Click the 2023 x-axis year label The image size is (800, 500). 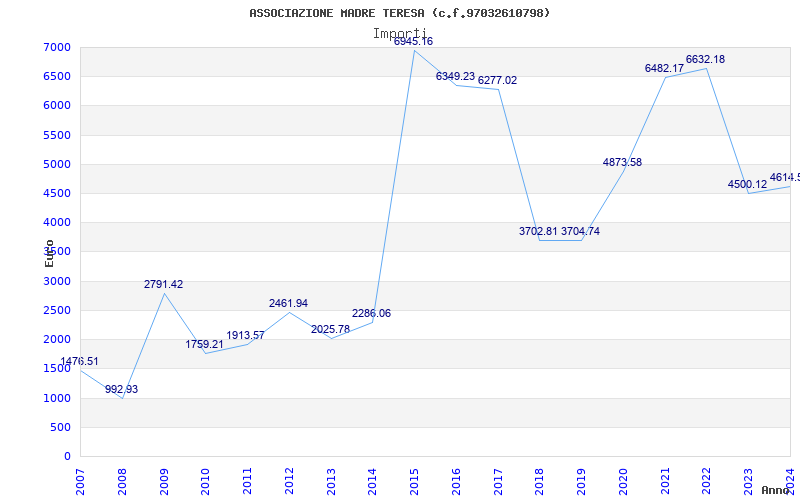(748, 482)
